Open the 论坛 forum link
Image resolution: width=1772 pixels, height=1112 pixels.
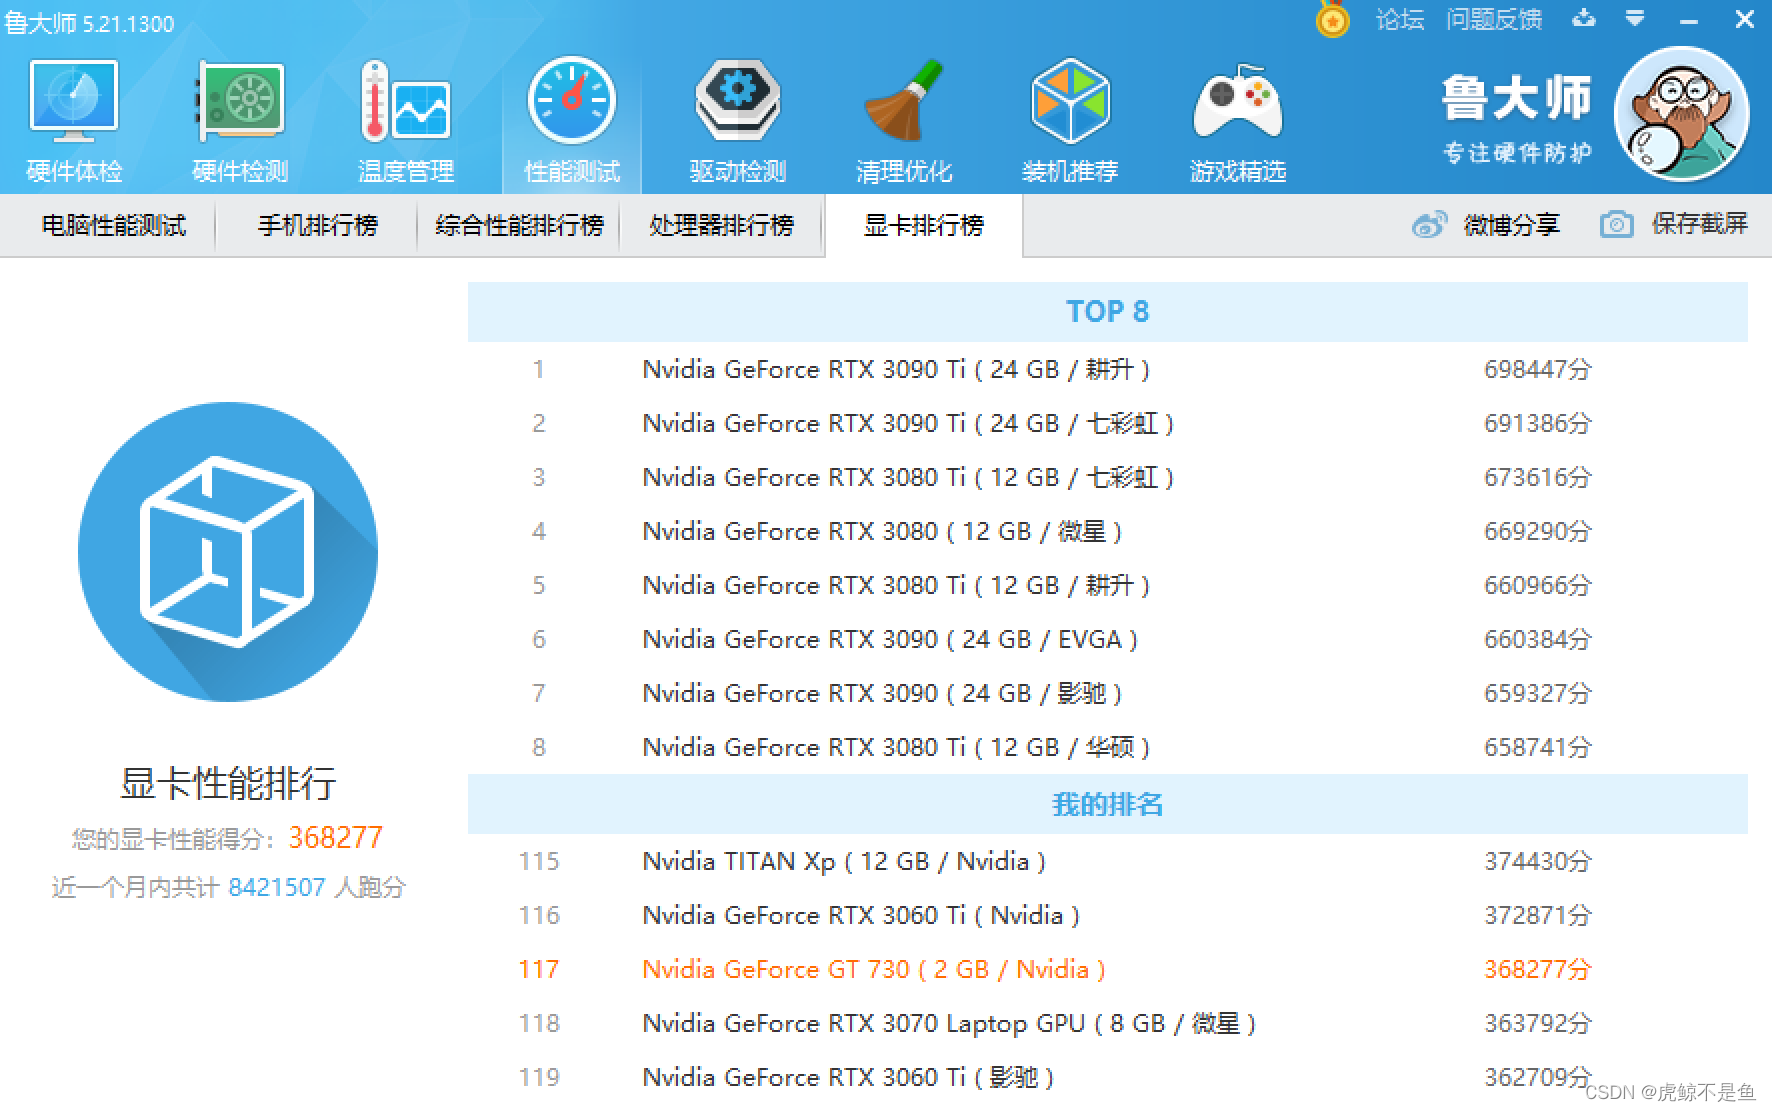[1400, 19]
